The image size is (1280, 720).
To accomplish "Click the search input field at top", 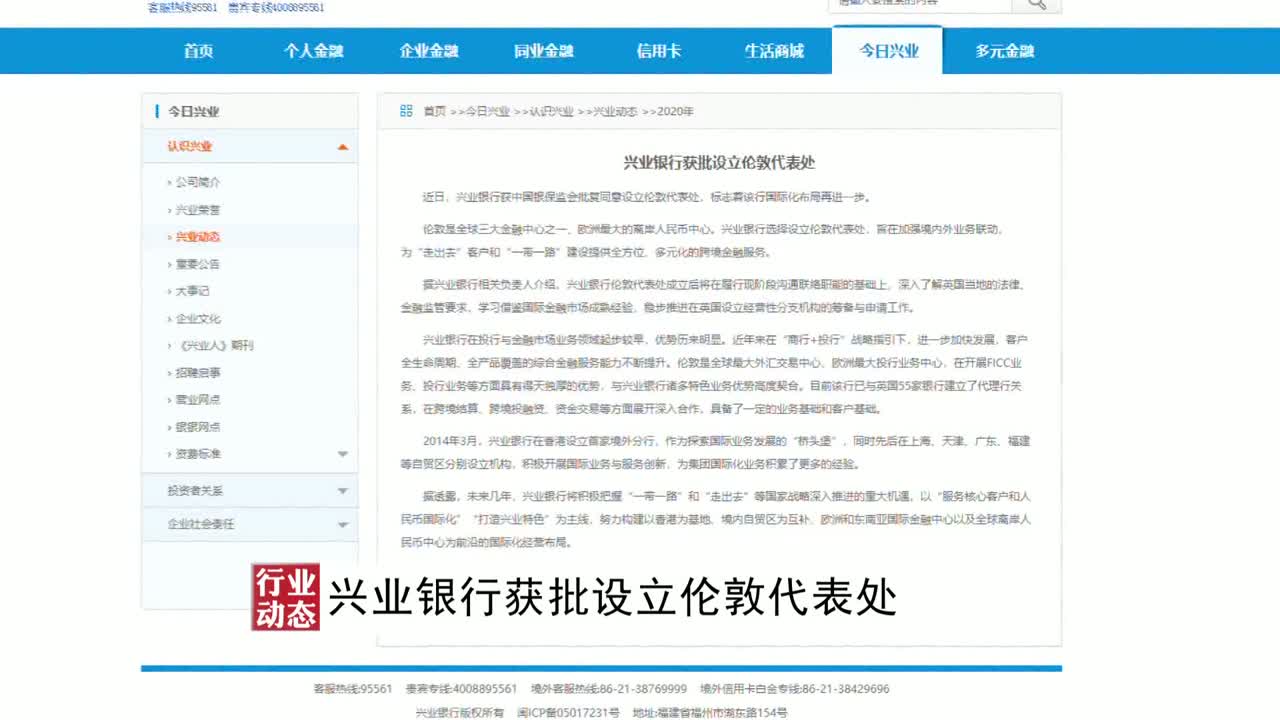I will pos(919,4).
